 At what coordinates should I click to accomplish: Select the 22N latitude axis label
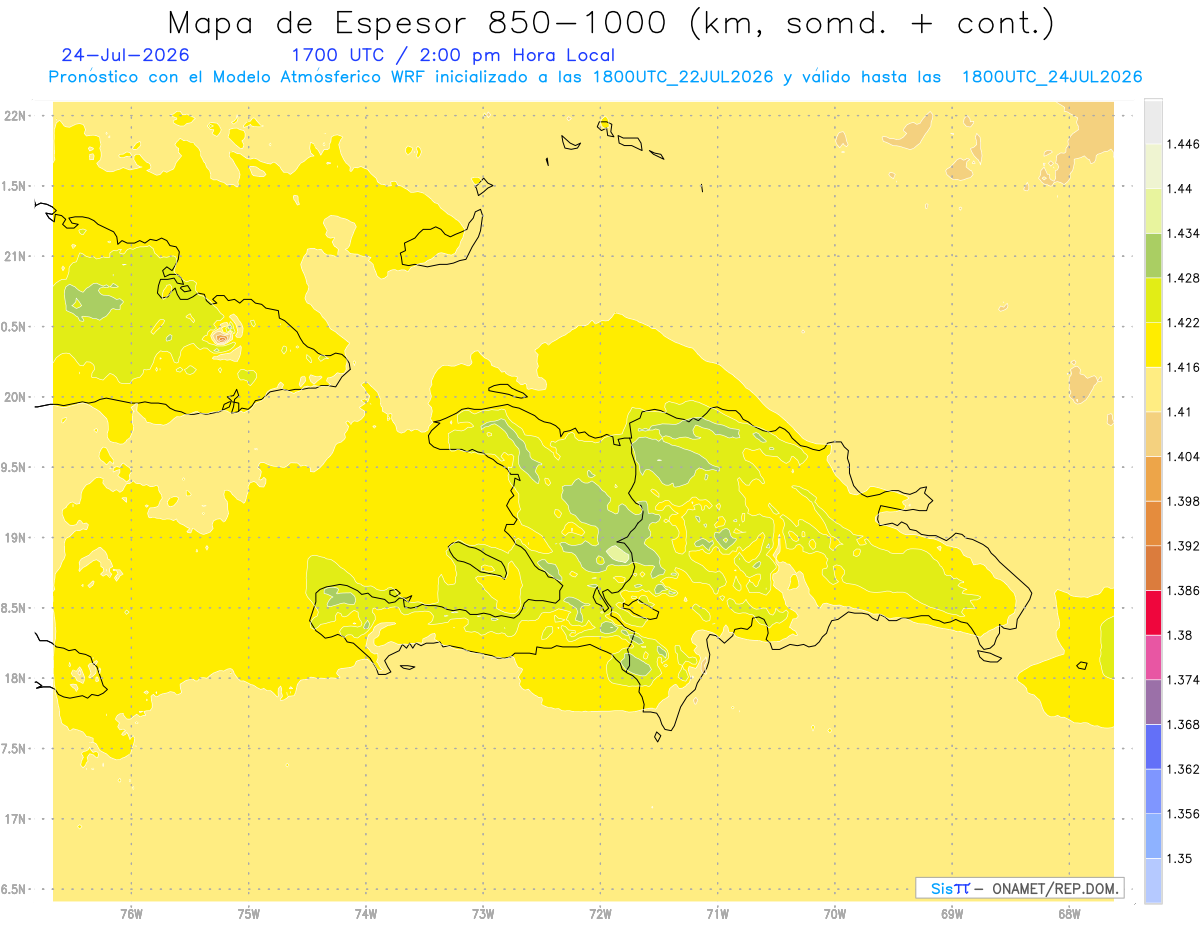click(x=15, y=115)
